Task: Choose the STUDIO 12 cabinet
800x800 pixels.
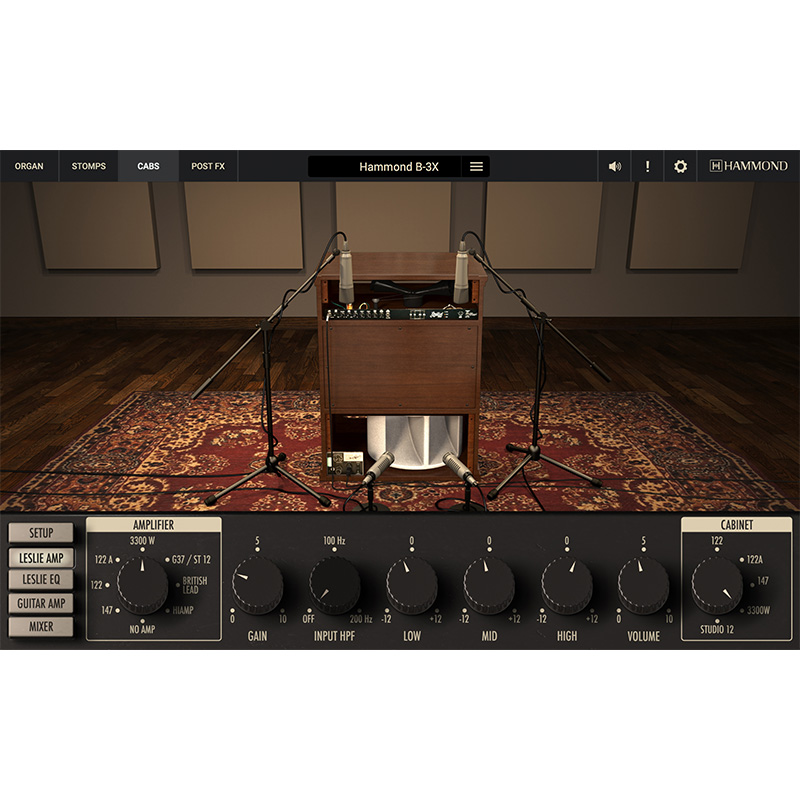Action: (x=717, y=630)
